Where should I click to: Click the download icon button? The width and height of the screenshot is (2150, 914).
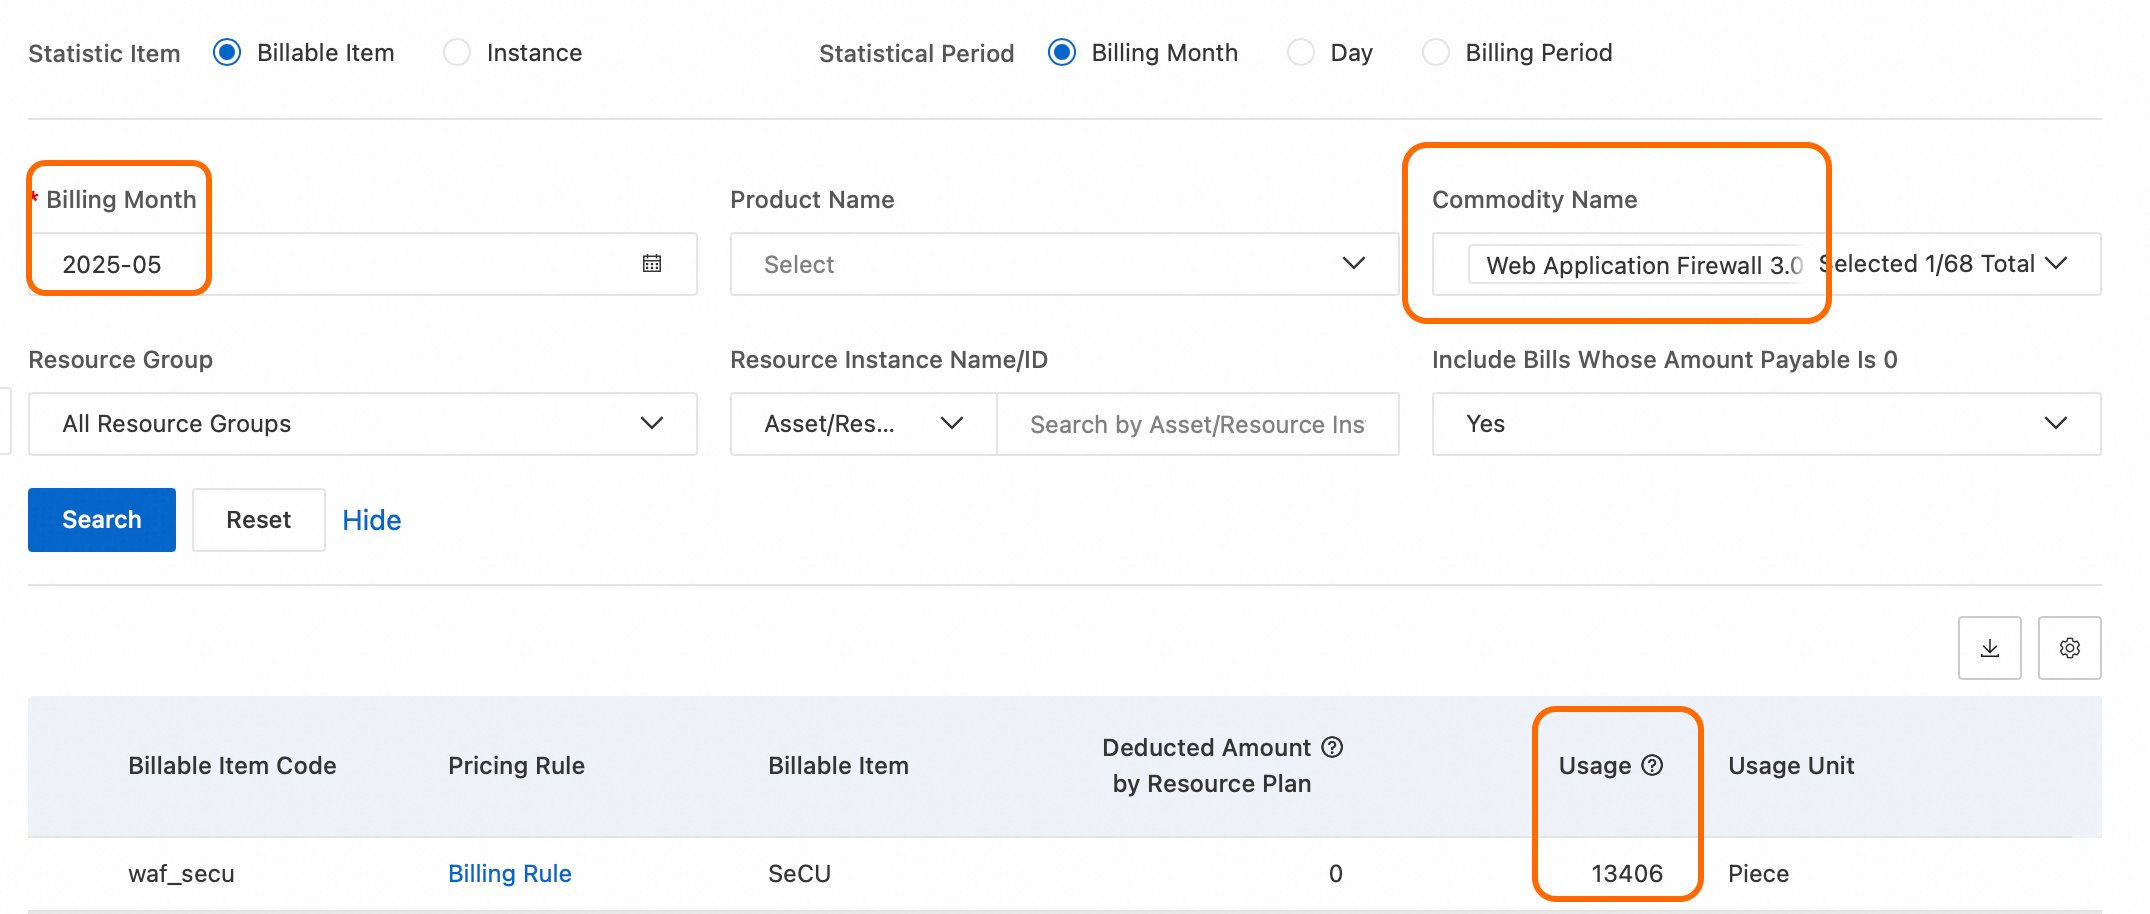click(1989, 648)
